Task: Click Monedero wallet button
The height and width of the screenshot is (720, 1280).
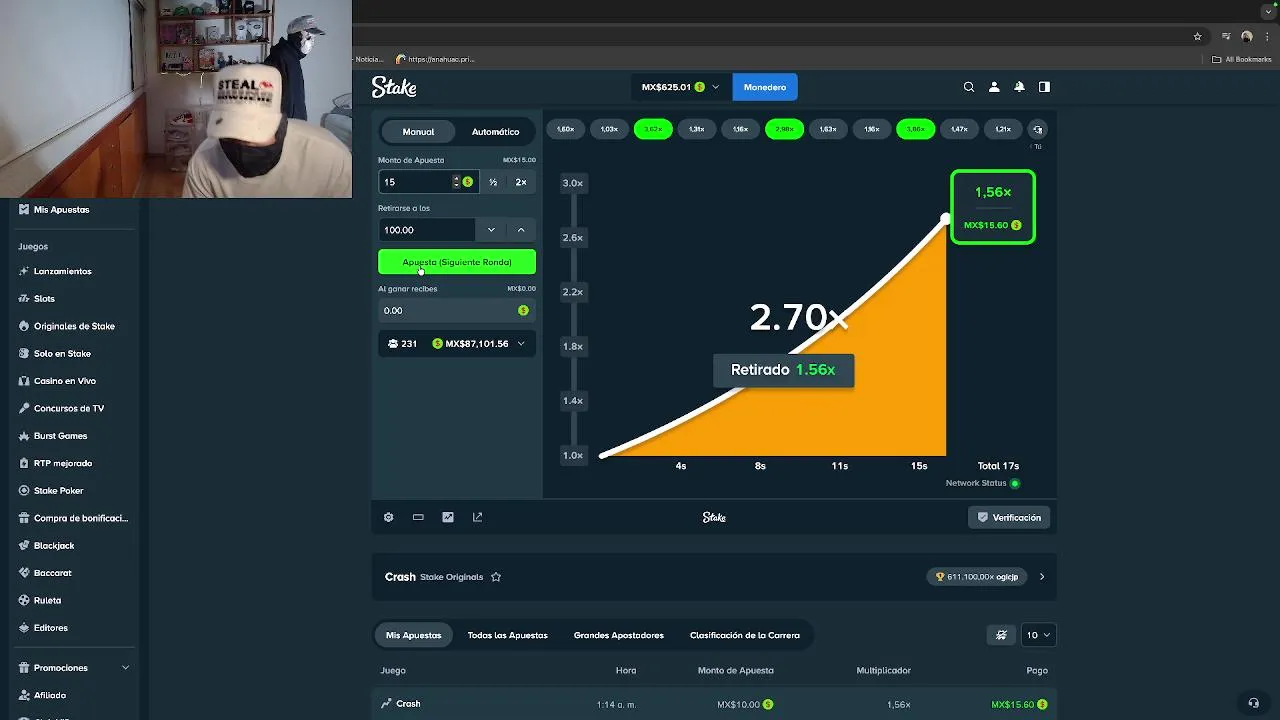Action: [x=765, y=87]
